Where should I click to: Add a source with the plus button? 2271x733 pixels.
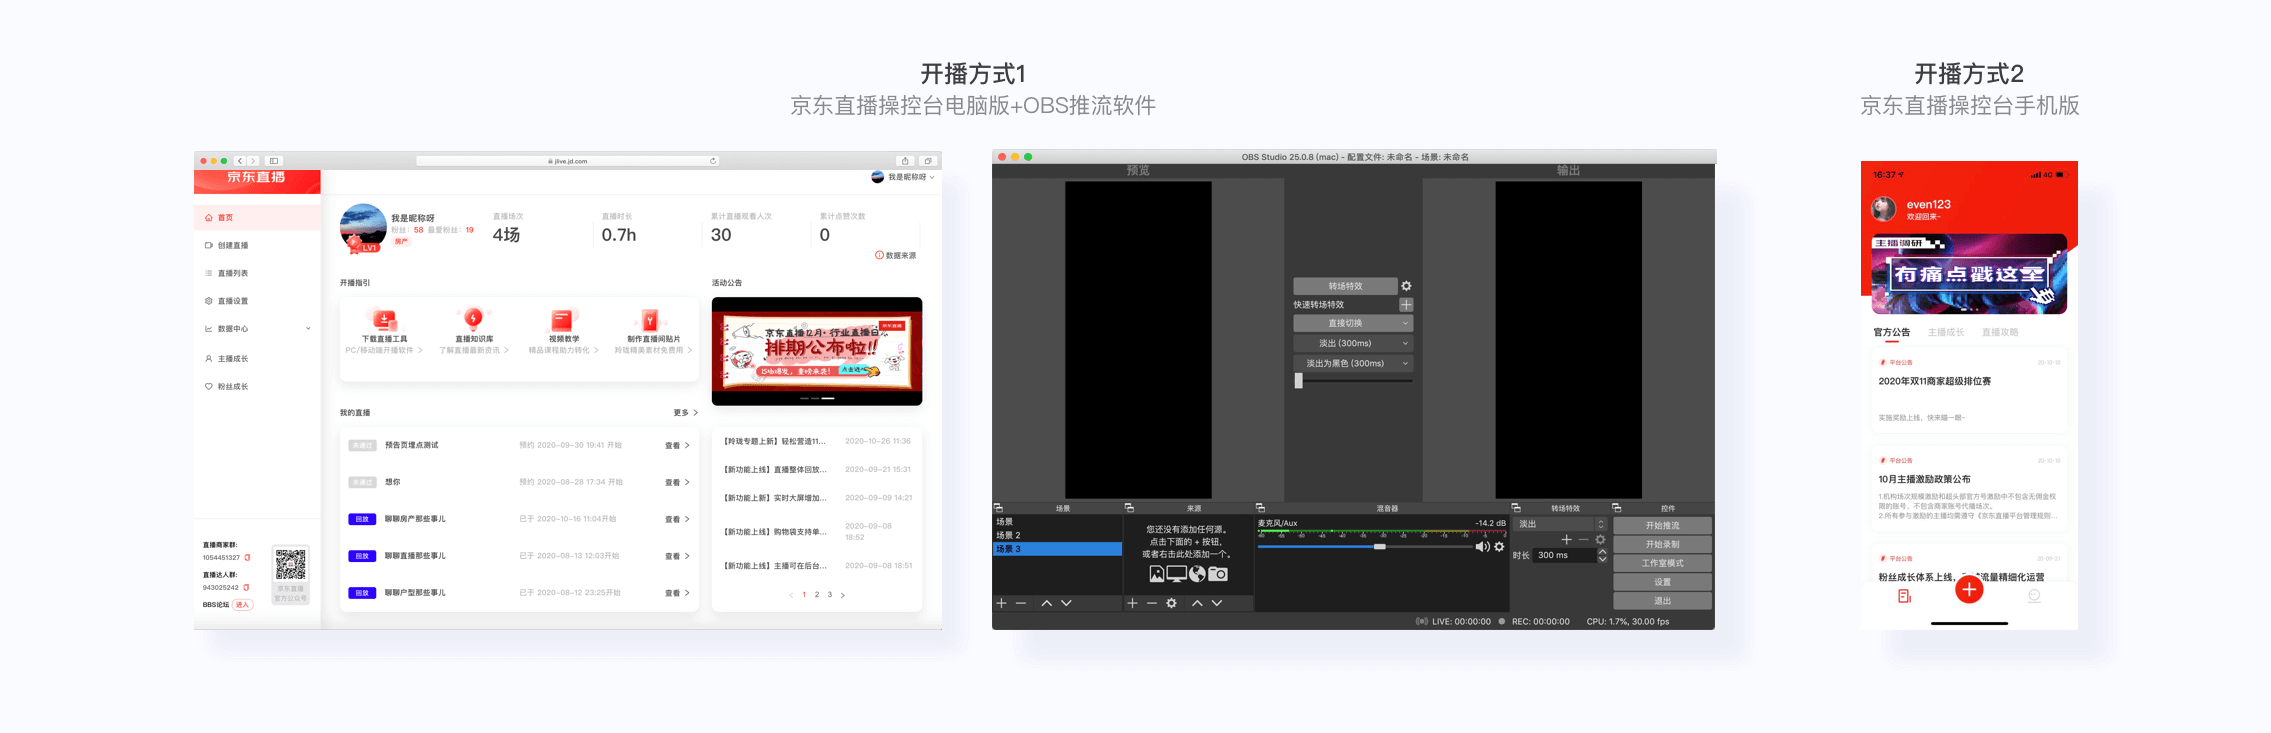pos(1132,603)
